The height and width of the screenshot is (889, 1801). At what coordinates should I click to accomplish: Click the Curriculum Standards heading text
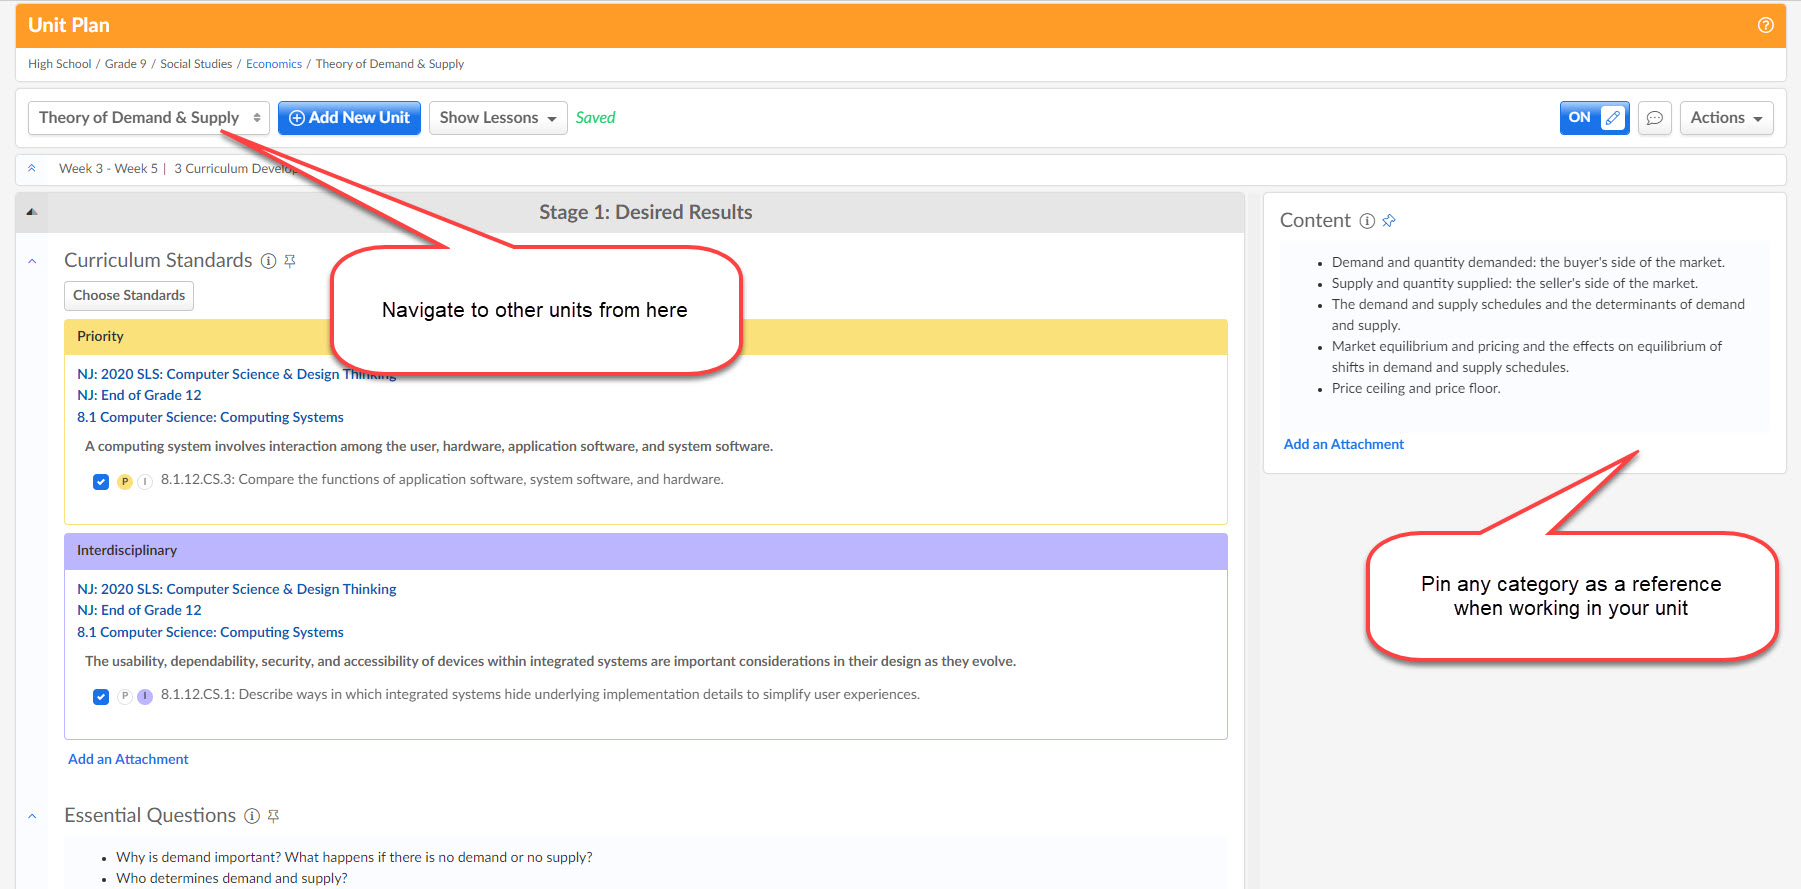point(158,261)
